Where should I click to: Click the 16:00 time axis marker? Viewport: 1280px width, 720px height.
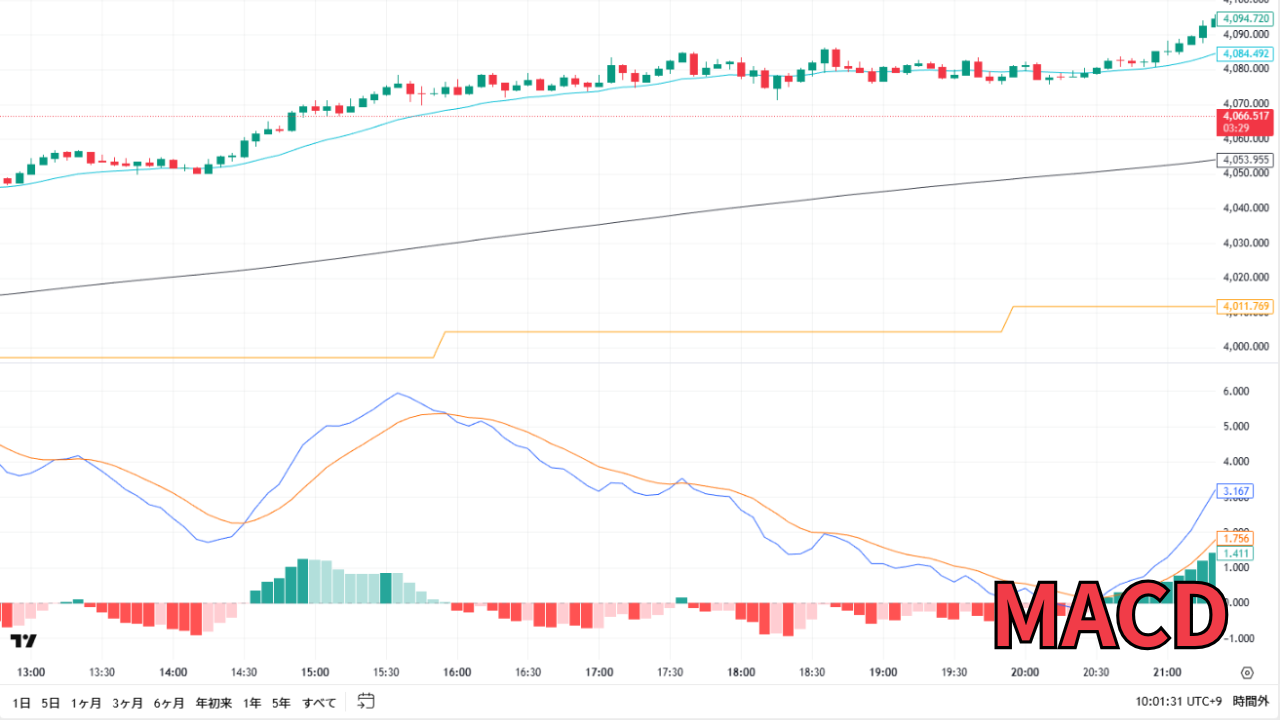457,673
